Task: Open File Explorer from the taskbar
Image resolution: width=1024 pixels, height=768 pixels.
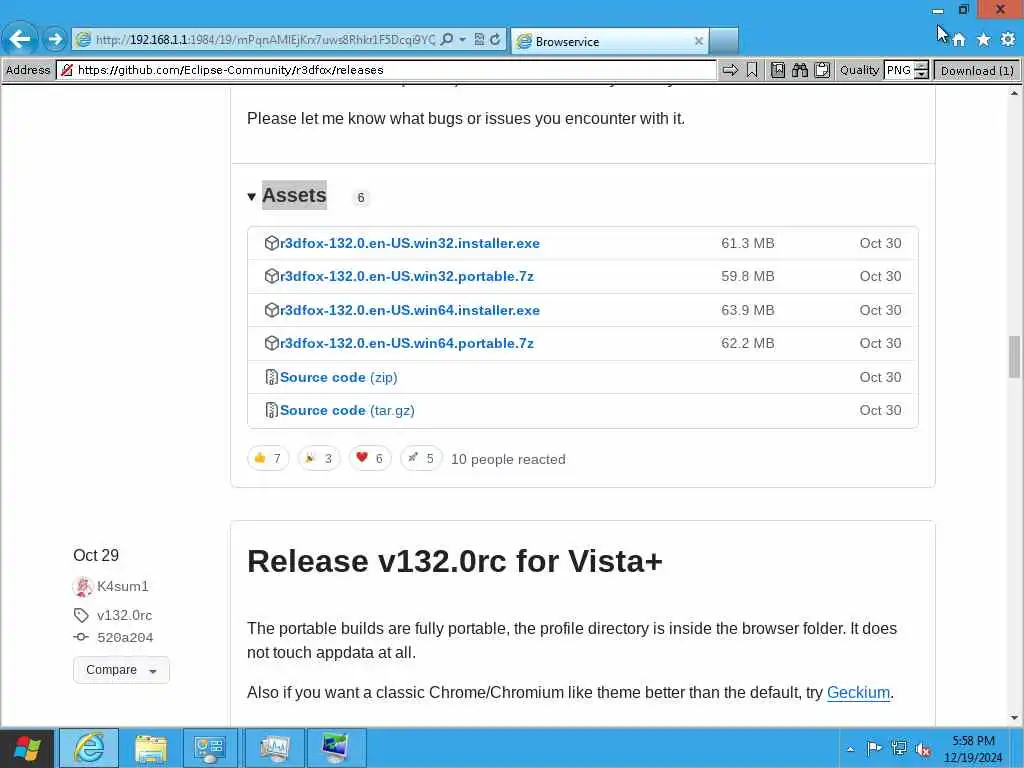Action: coord(151,748)
